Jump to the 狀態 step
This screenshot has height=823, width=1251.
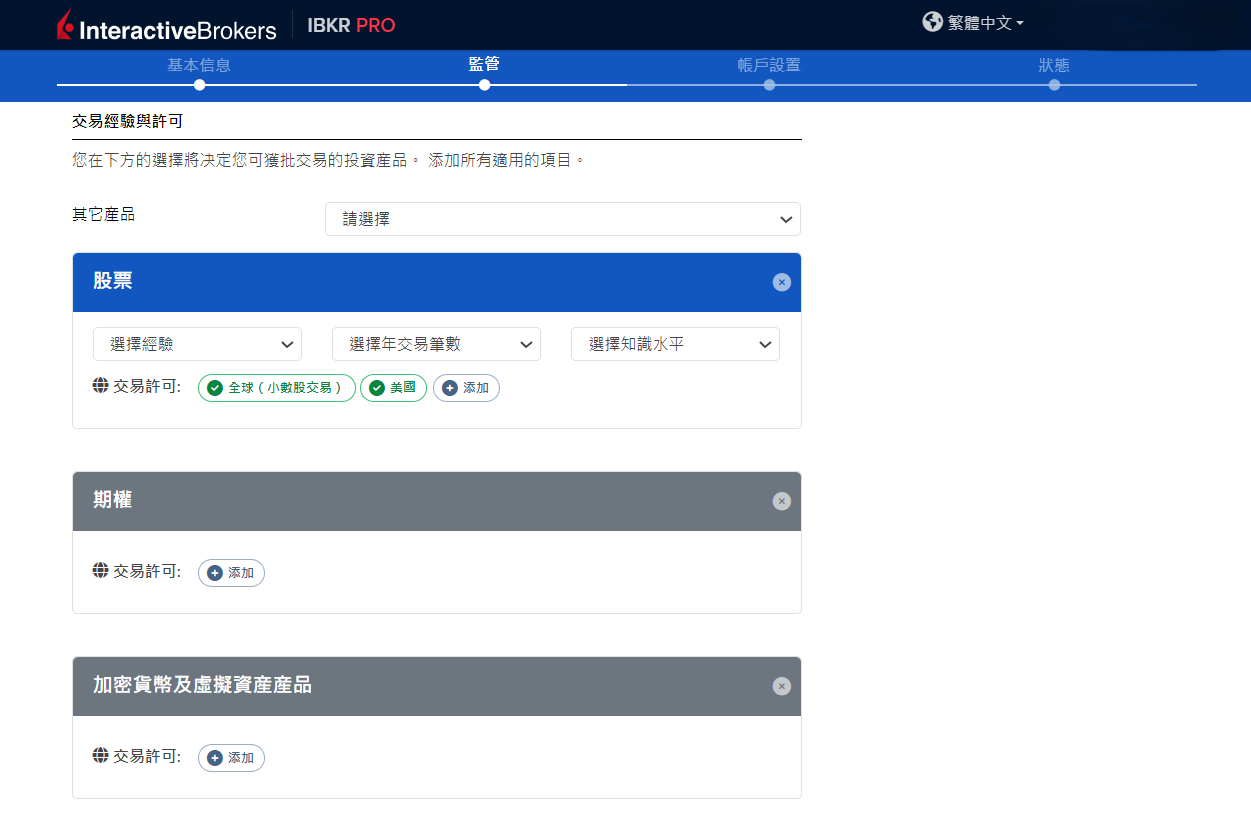pyautogui.click(x=1054, y=66)
